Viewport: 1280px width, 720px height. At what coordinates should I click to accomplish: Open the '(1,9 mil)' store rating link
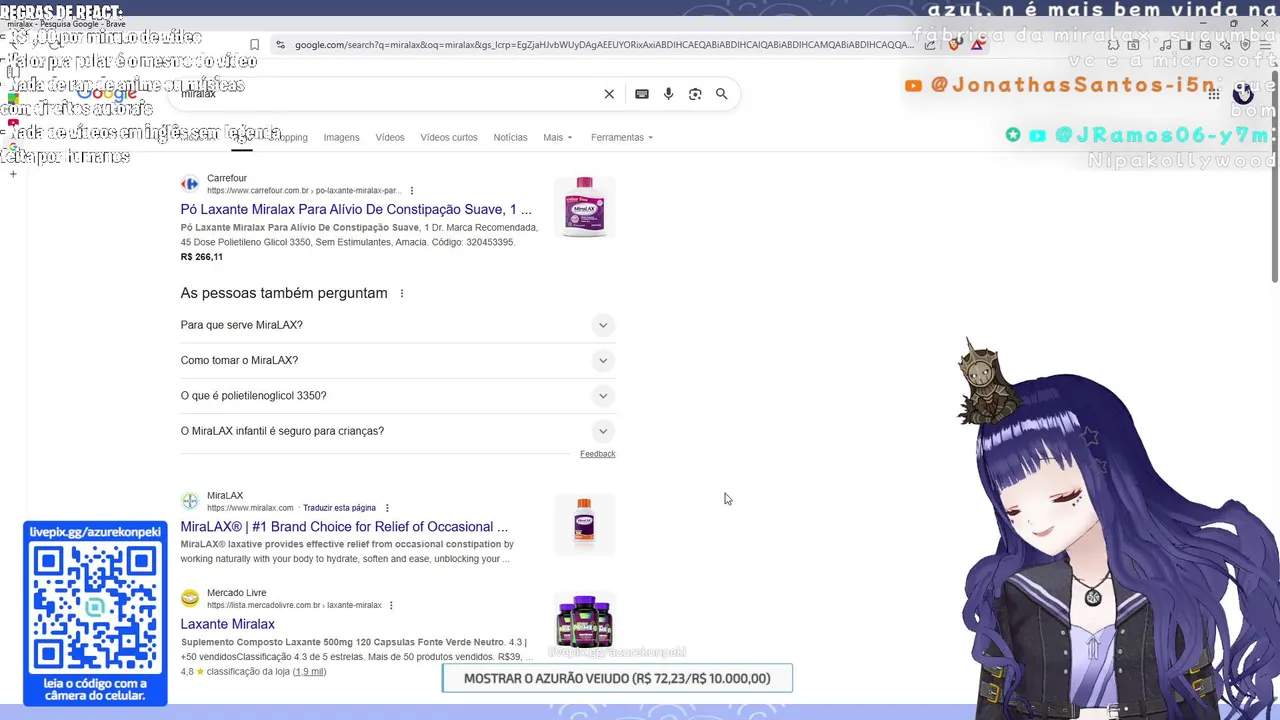click(x=310, y=672)
